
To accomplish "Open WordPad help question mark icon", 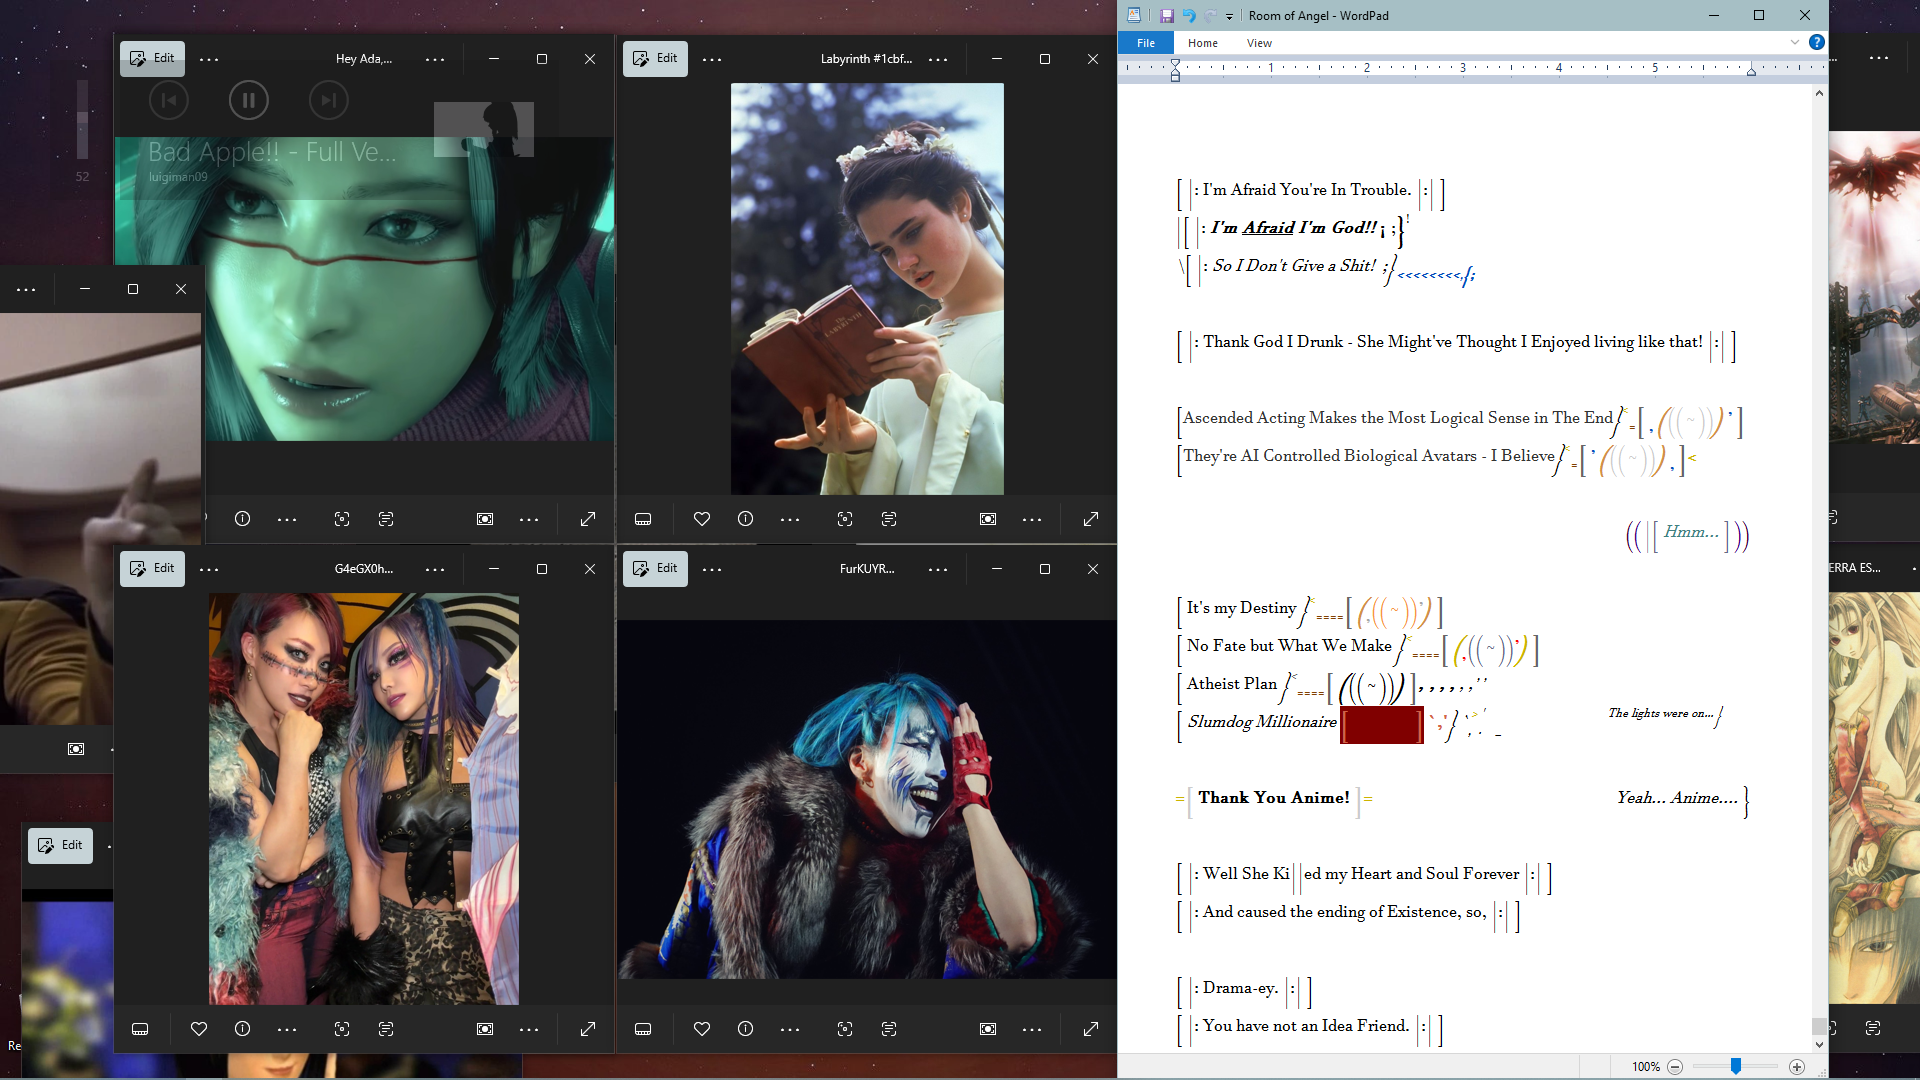I will (1817, 42).
